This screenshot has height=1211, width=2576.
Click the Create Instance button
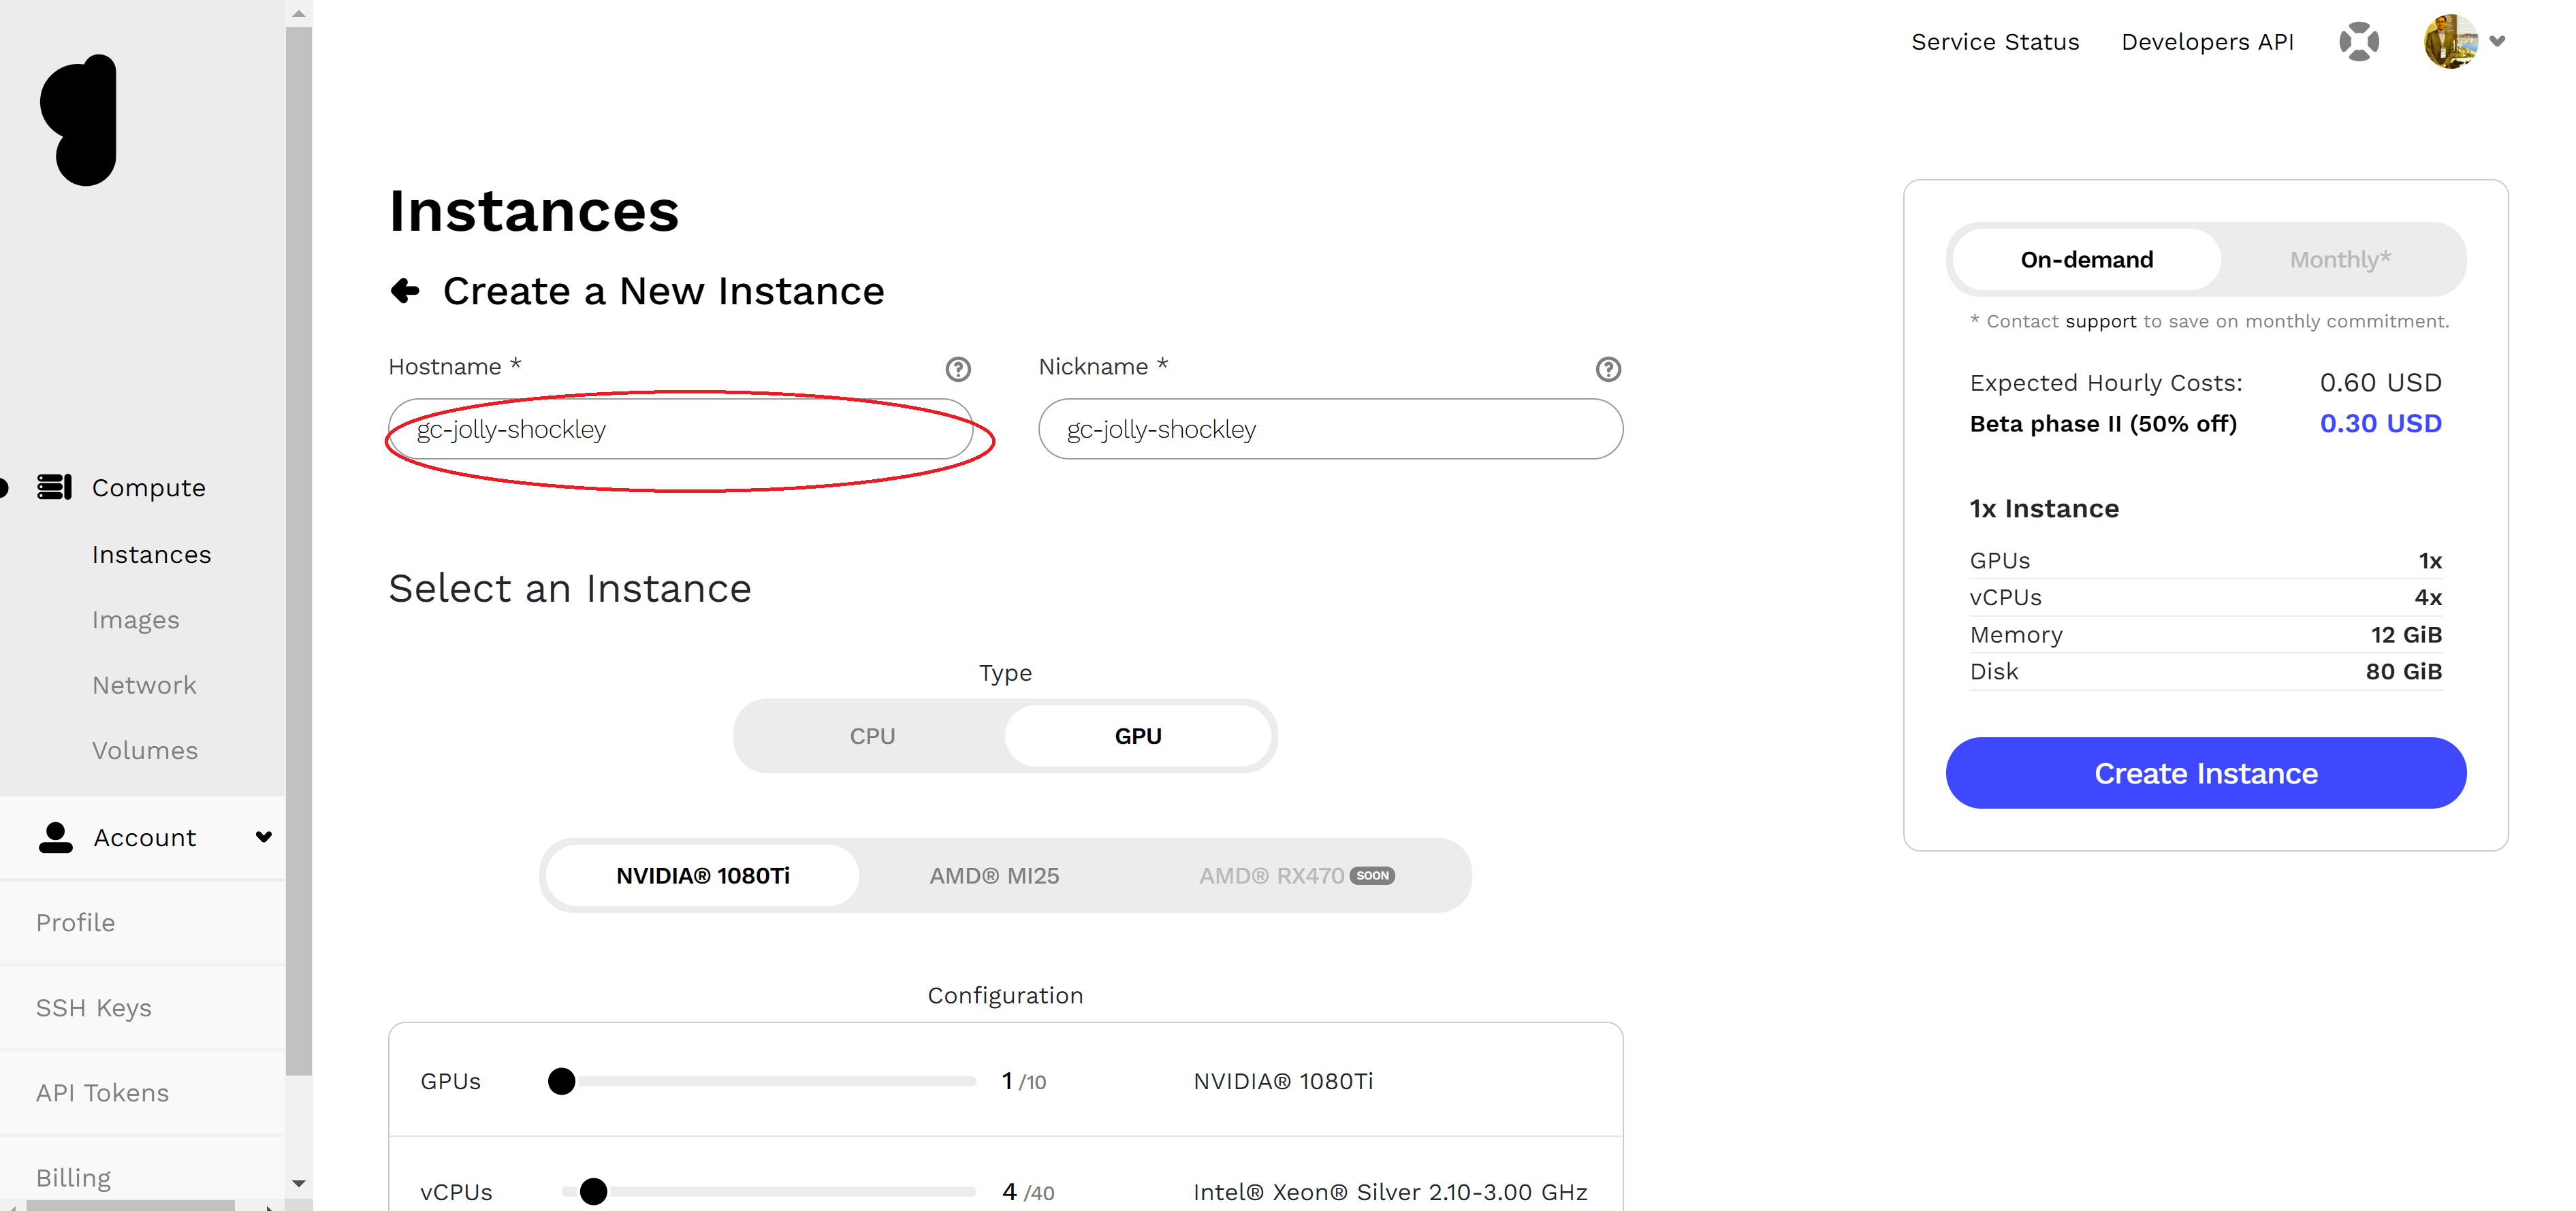click(2205, 773)
